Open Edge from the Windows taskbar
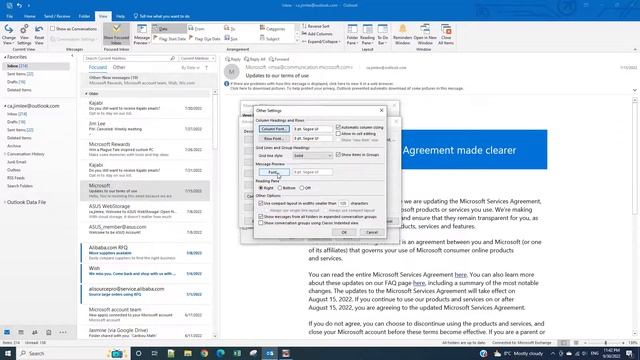Image resolution: width=640 pixels, height=360 pixels. pyautogui.click(x=220, y=353)
